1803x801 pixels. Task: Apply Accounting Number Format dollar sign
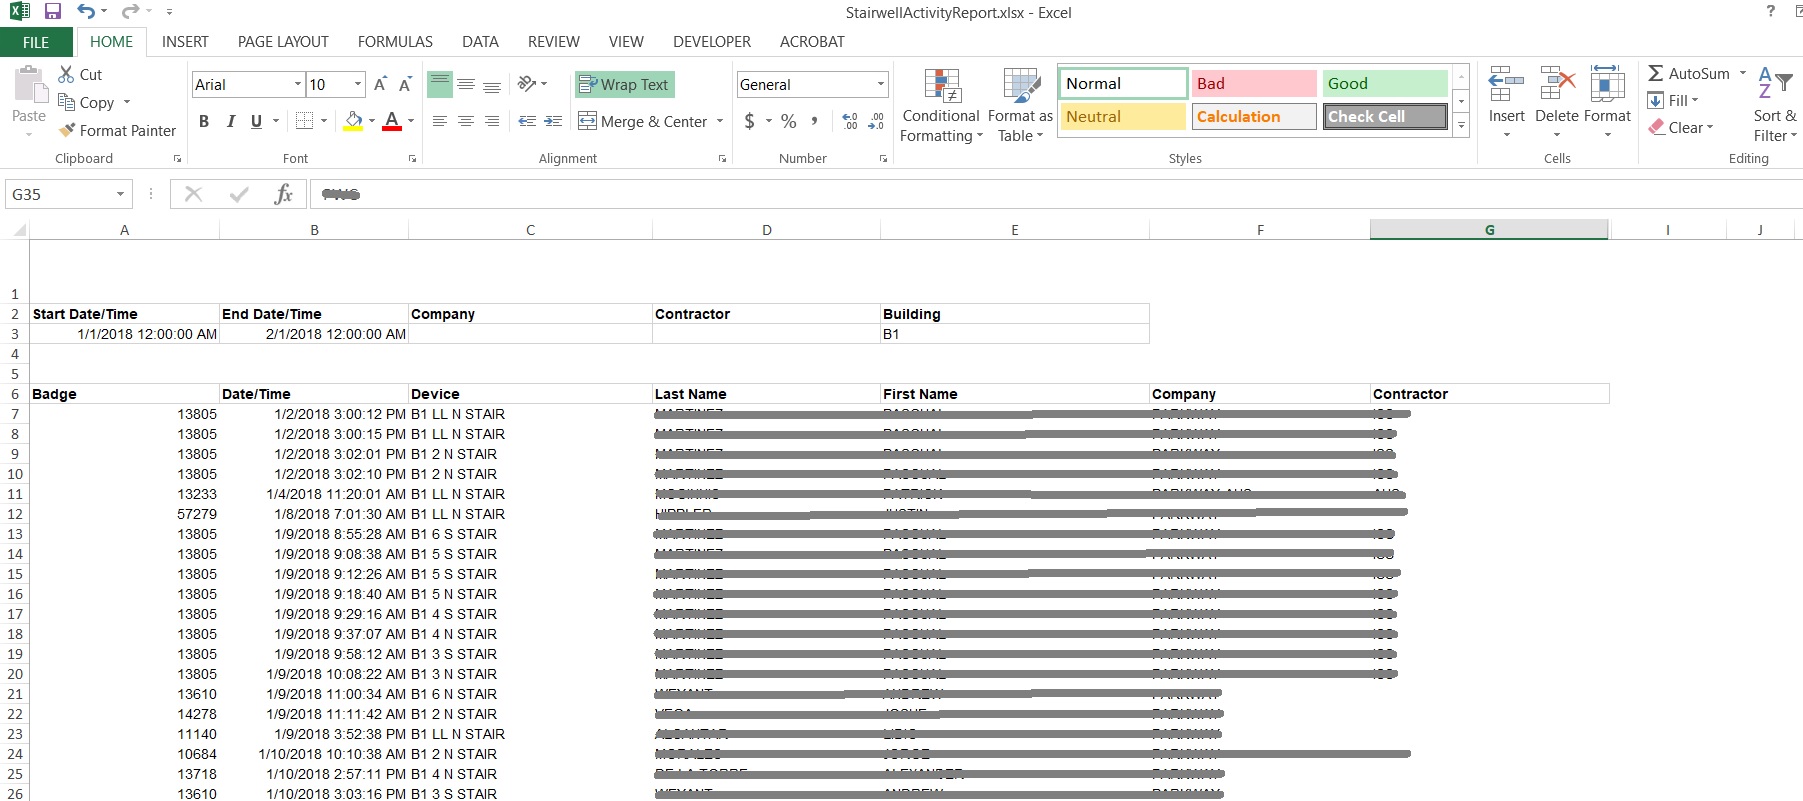point(749,121)
